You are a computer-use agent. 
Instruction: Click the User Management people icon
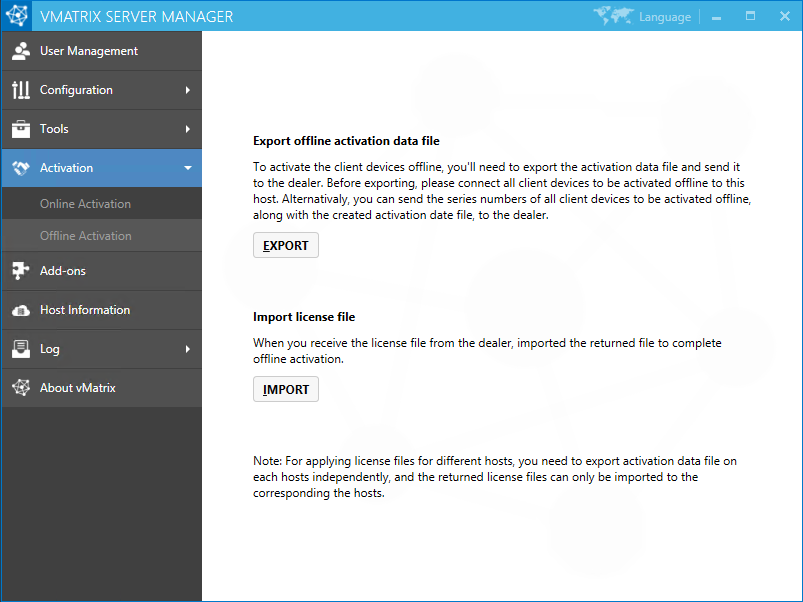tap(21, 51)
